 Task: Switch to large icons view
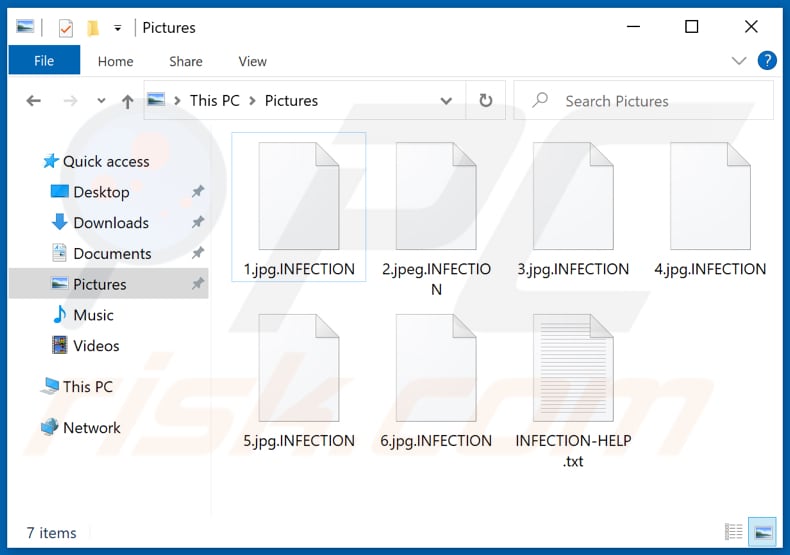pos(762,532)
